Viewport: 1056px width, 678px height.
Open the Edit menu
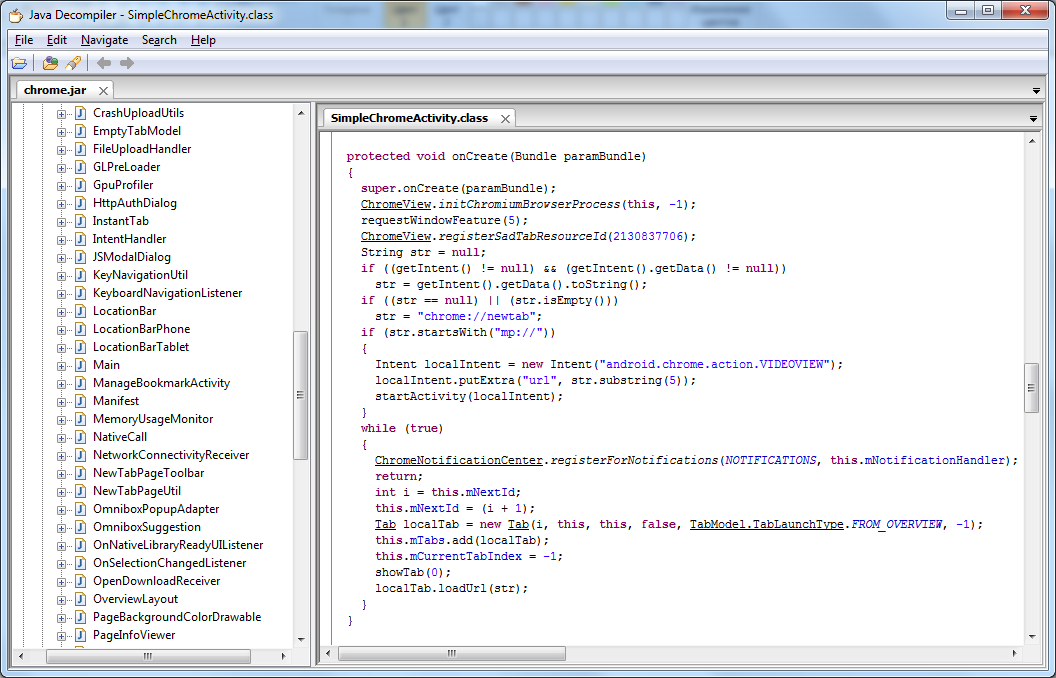tap(57, 40)
